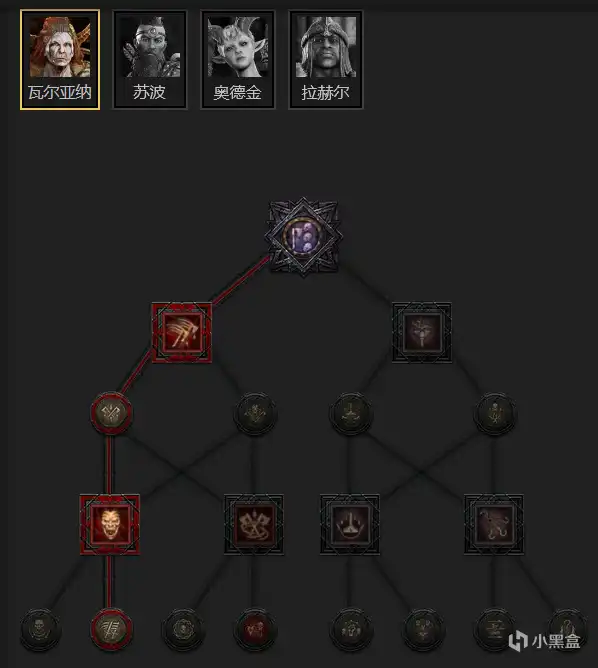598x668 pixels.
Task: Click the purple core skill node at top
Action: point(303,237)
